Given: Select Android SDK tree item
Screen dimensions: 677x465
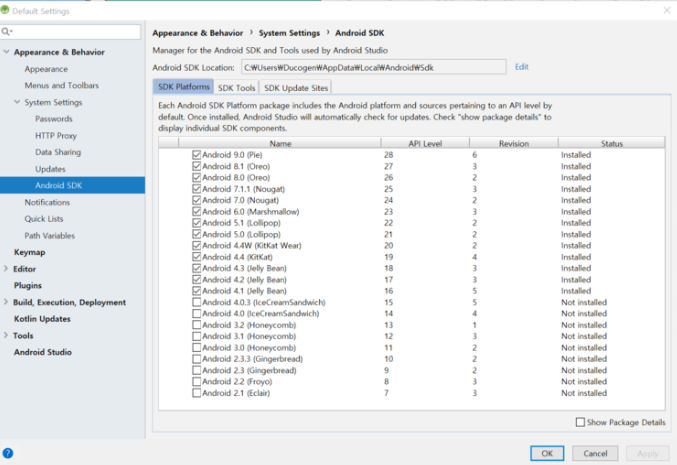Looking at the screenshot, I should pos(73,185).
